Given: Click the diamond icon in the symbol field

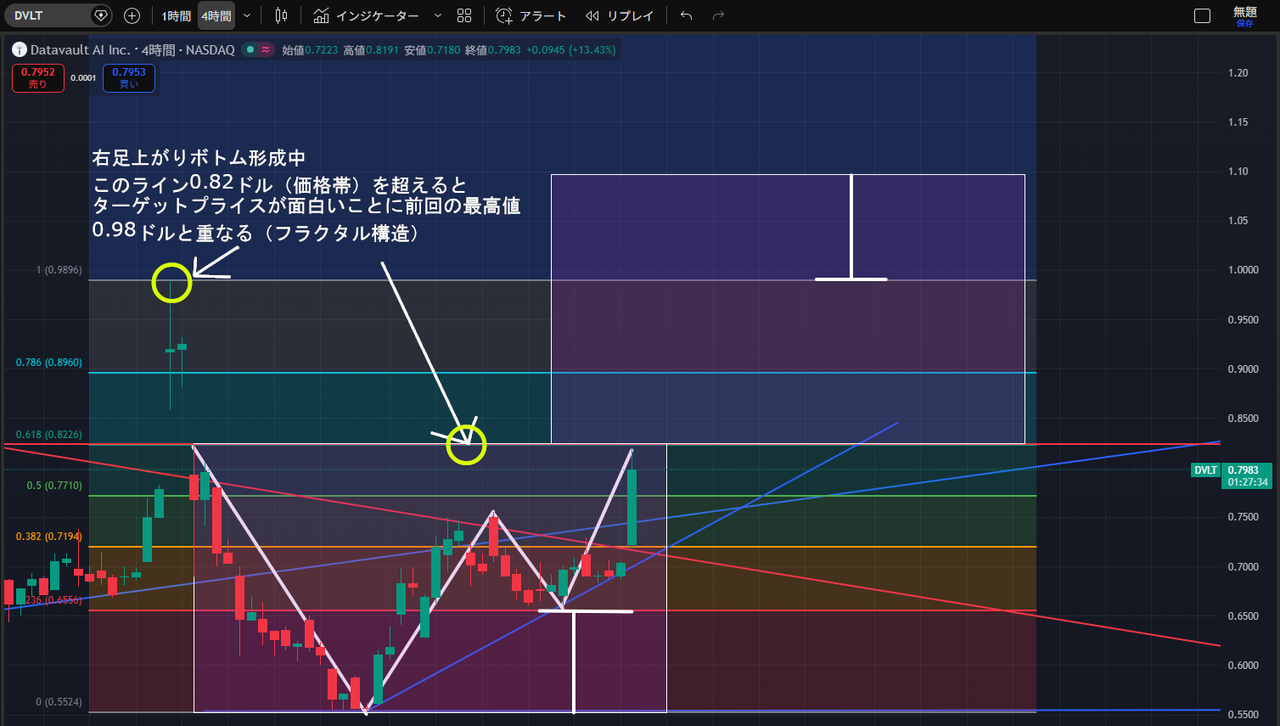Looking at the screenshot, I should tap(99, 15).
